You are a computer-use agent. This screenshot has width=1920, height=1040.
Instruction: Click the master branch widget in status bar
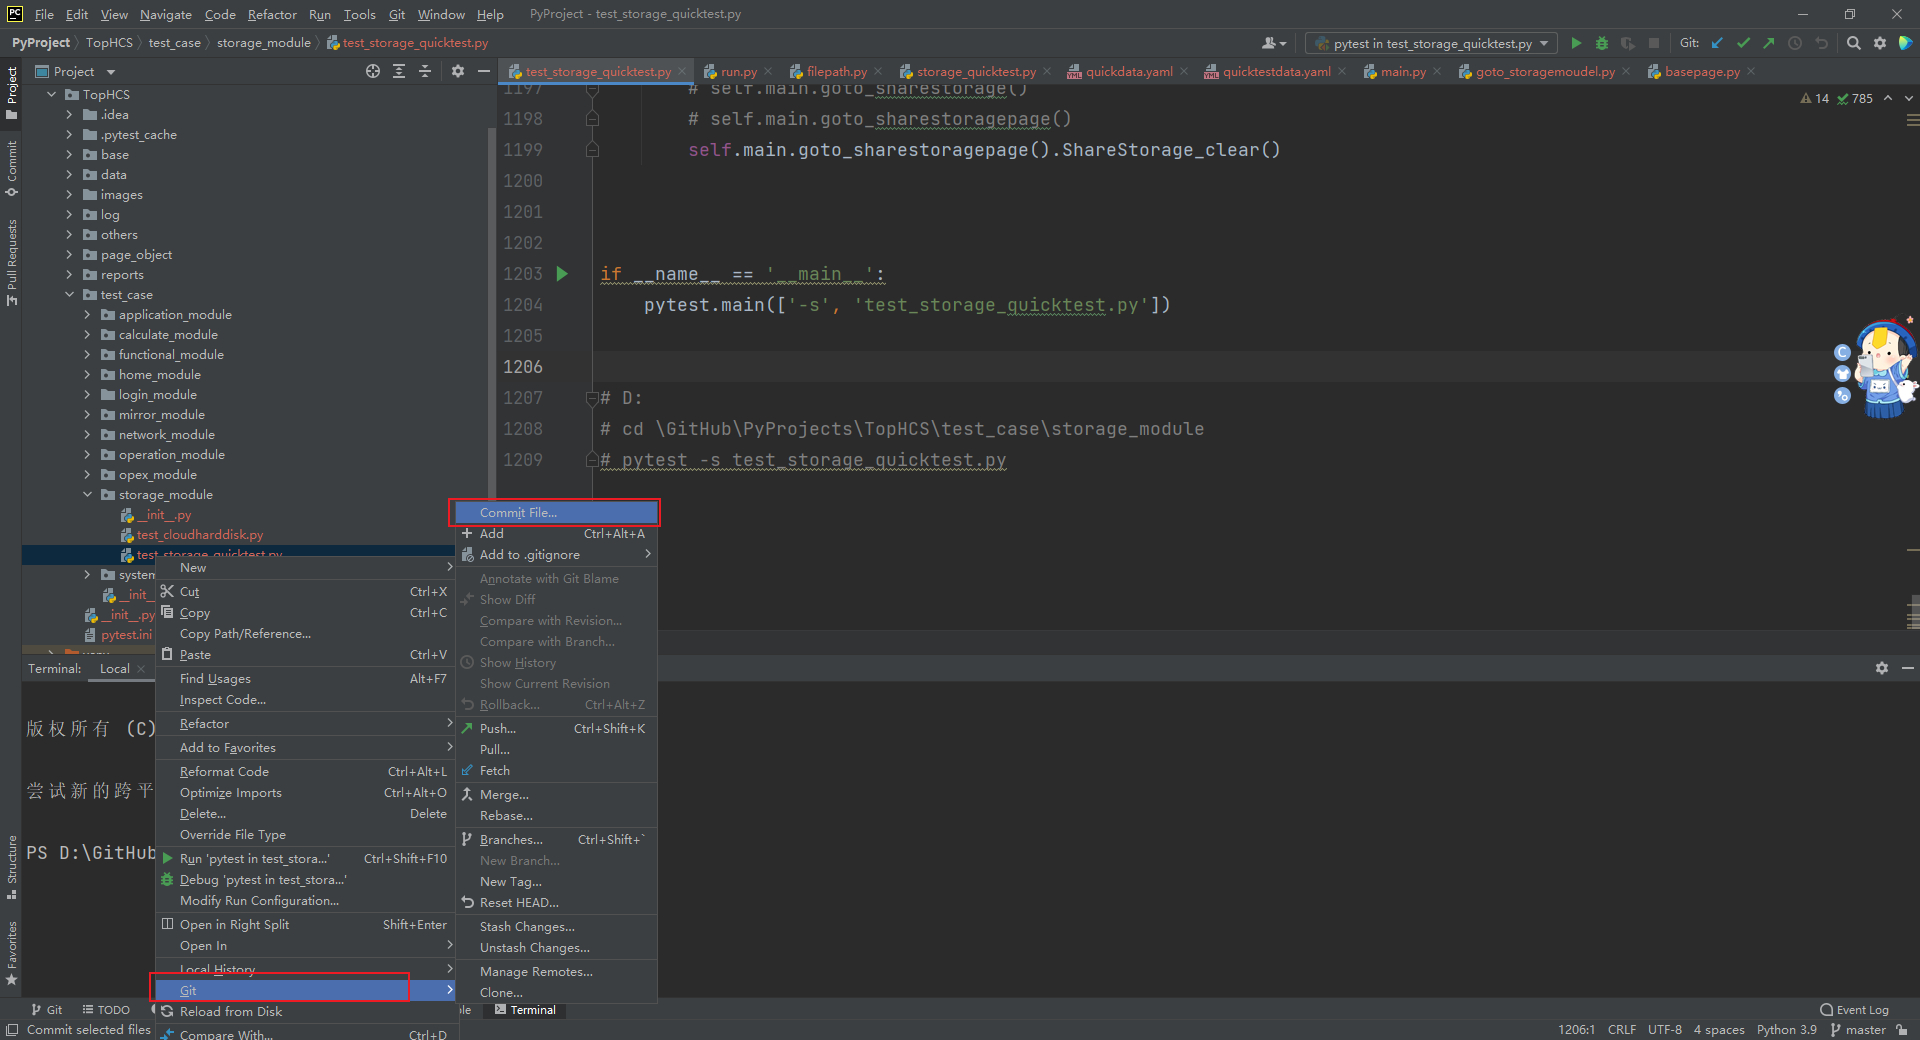click(x=1858, y=1030)
